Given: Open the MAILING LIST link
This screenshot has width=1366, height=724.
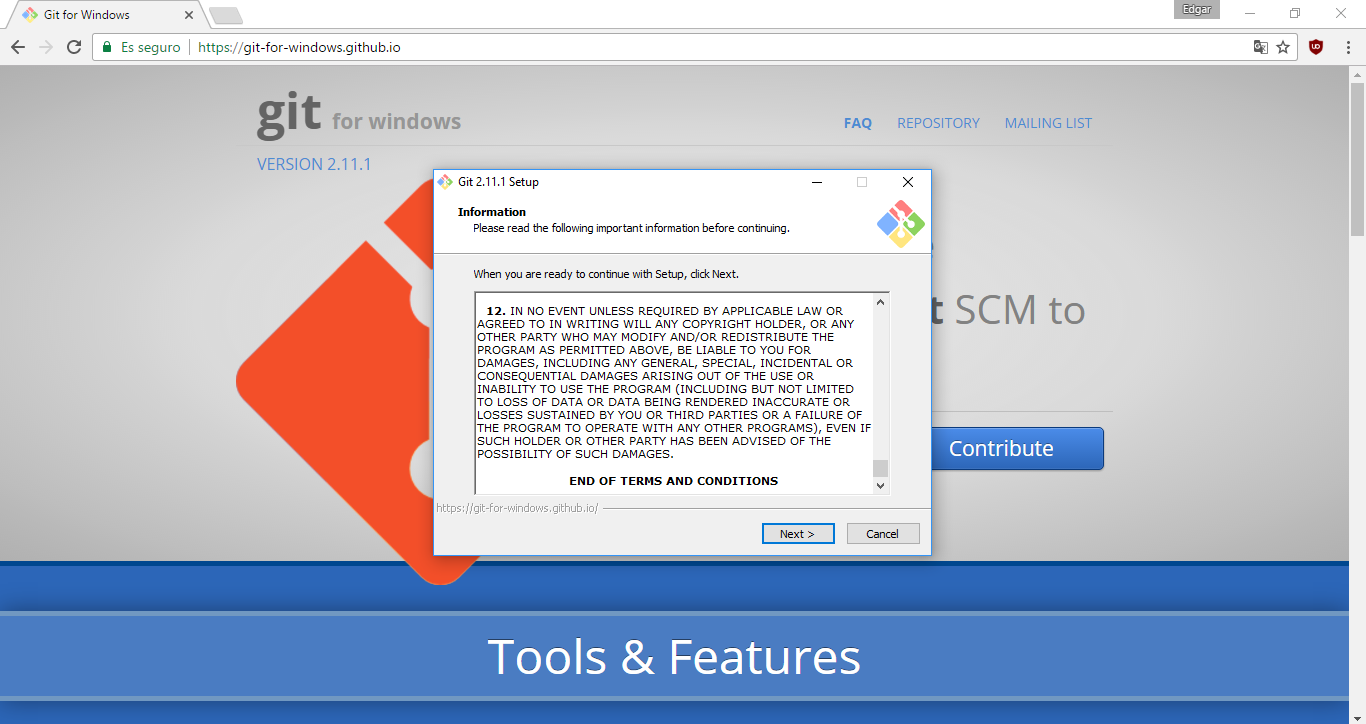Looking at the screenshot, I should (1048, 123).
